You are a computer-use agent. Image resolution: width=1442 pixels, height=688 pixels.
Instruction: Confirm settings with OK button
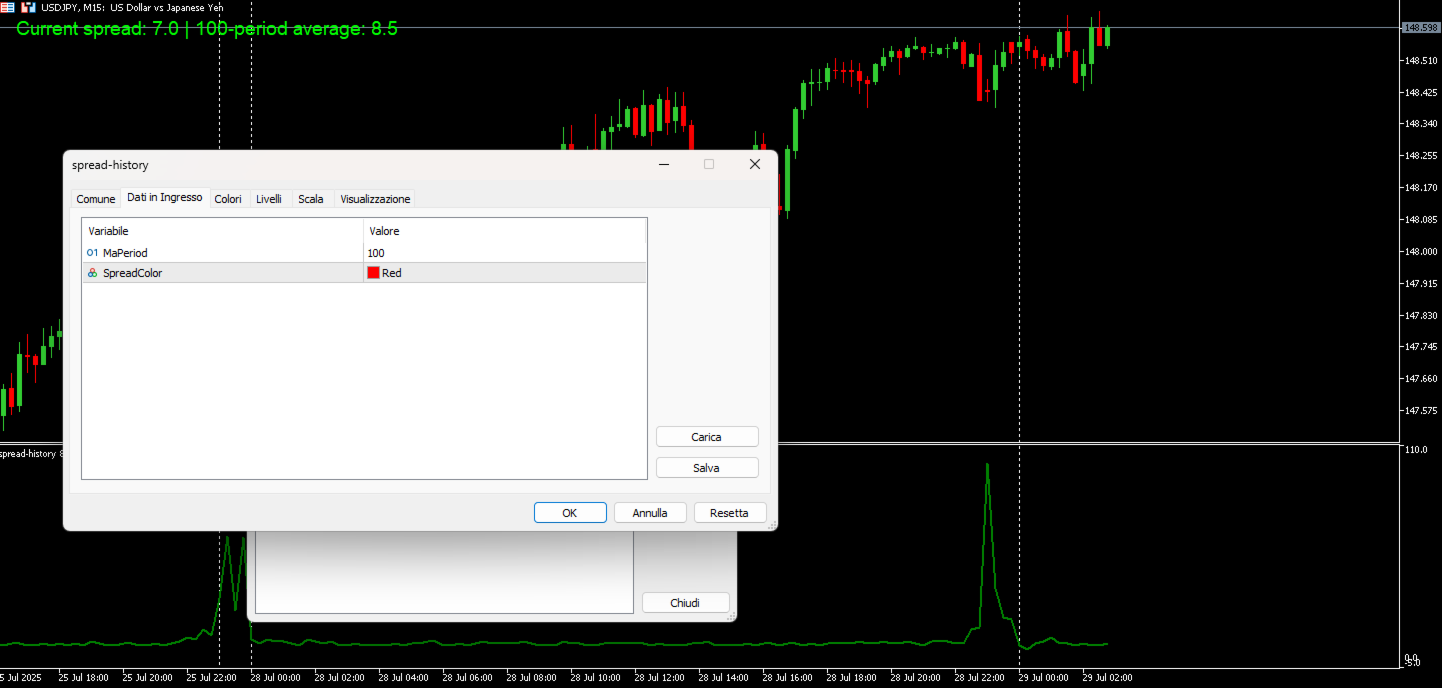(570, 513)
